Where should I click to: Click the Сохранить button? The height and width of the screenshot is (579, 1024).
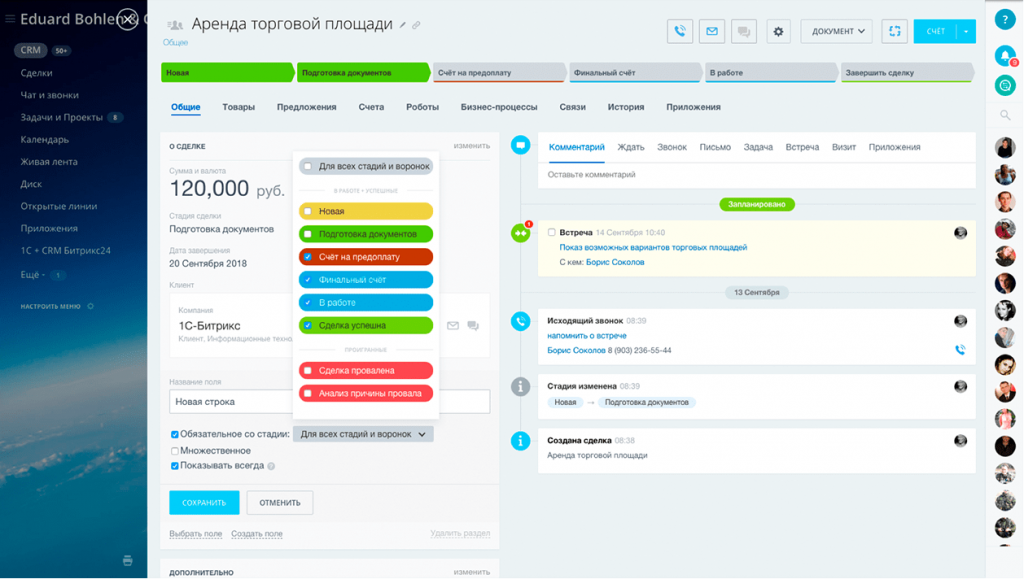204,503
